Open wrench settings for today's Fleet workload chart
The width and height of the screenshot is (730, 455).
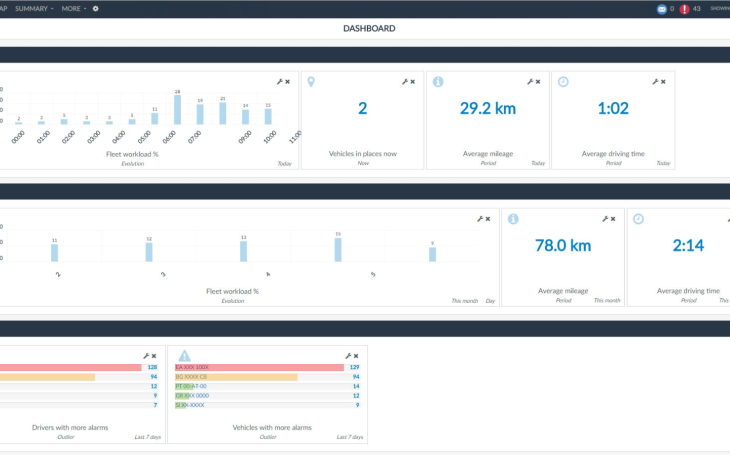click(x=279, y=82)
